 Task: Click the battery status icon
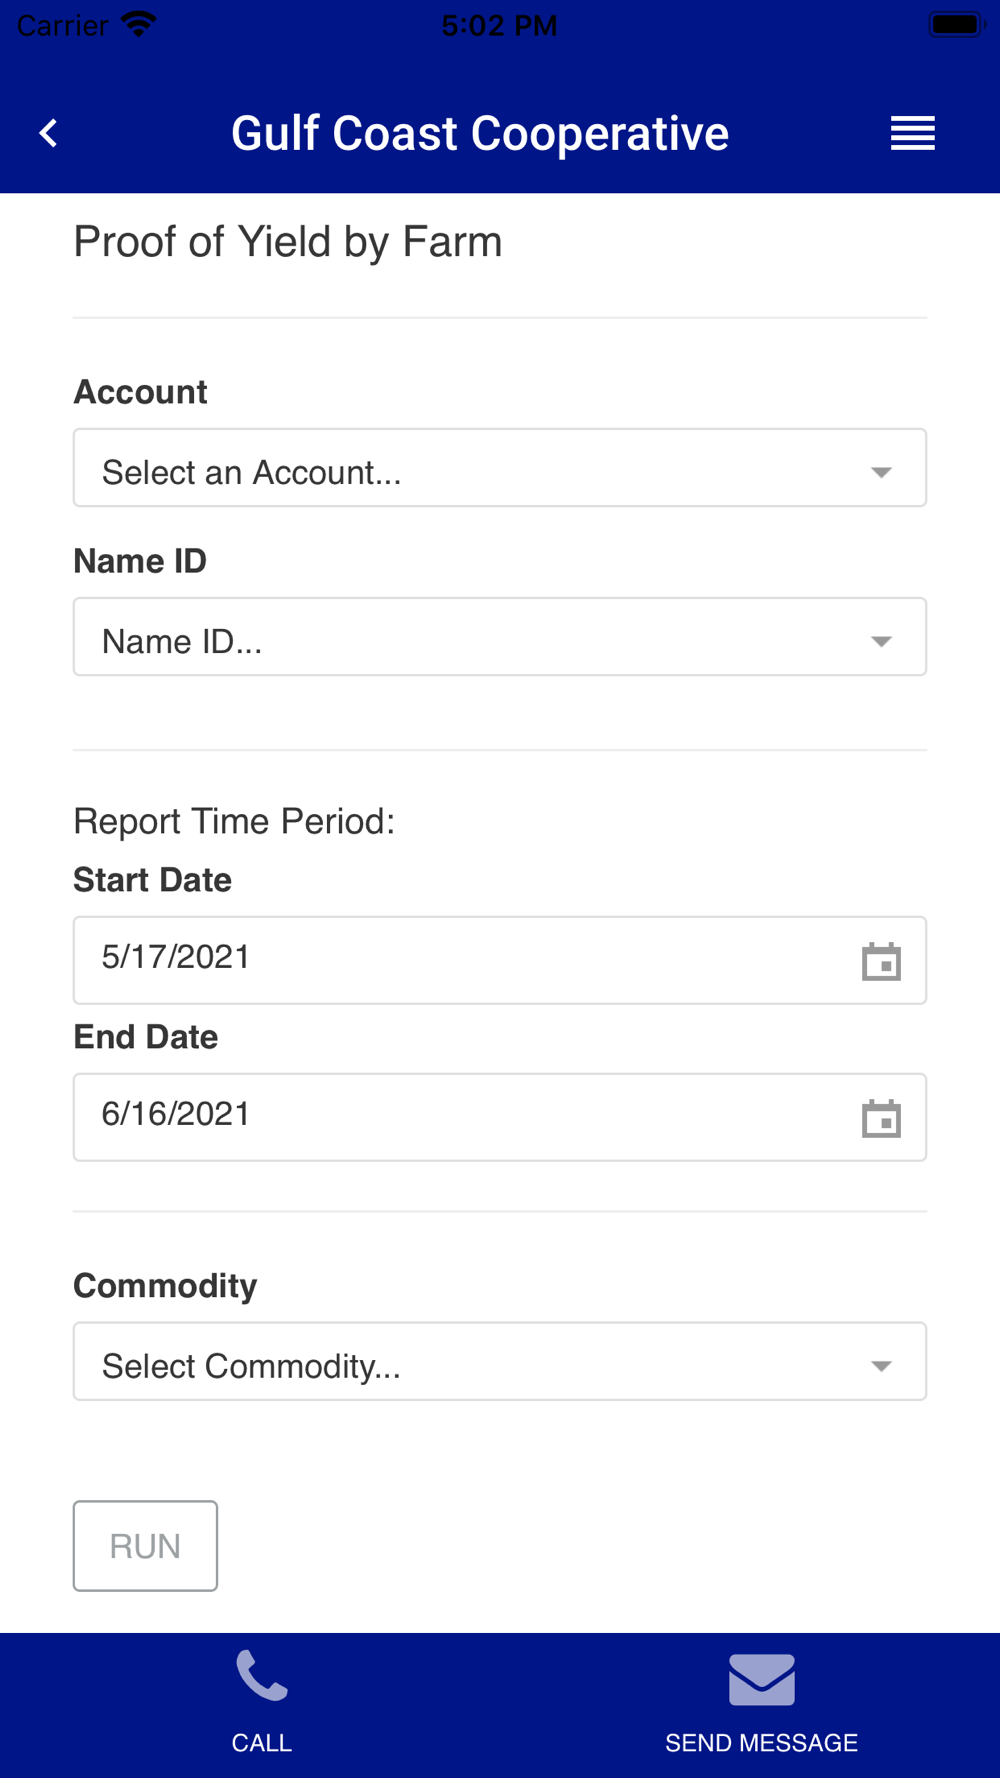tap(956, 24)
